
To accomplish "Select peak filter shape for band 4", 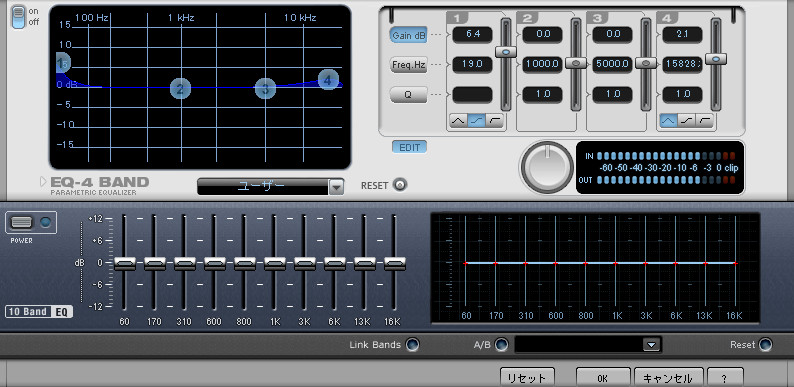I will (x=668, y=121).
